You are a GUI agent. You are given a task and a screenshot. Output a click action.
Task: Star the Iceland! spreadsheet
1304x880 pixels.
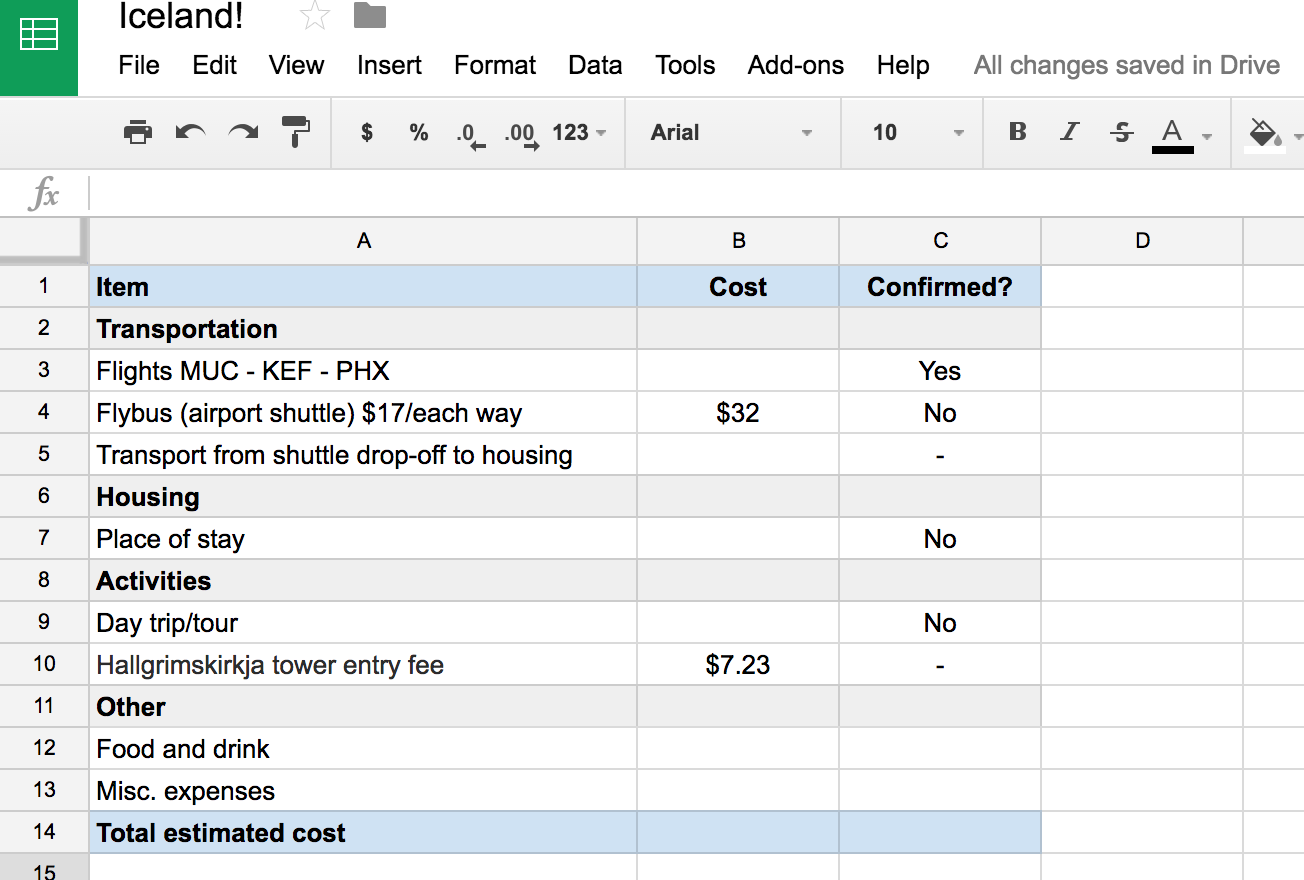313,15
